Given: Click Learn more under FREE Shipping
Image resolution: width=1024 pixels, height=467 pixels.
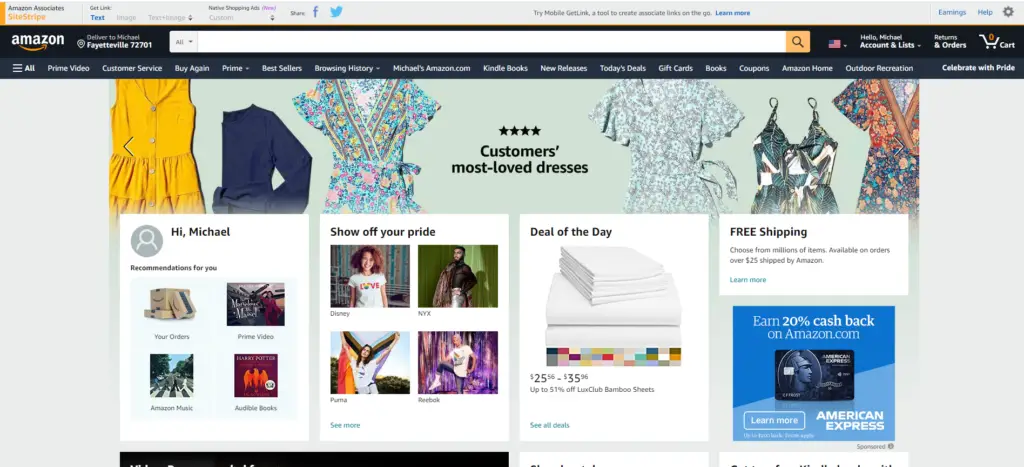Looking at the screenshot, I should [x=748, y=280].
